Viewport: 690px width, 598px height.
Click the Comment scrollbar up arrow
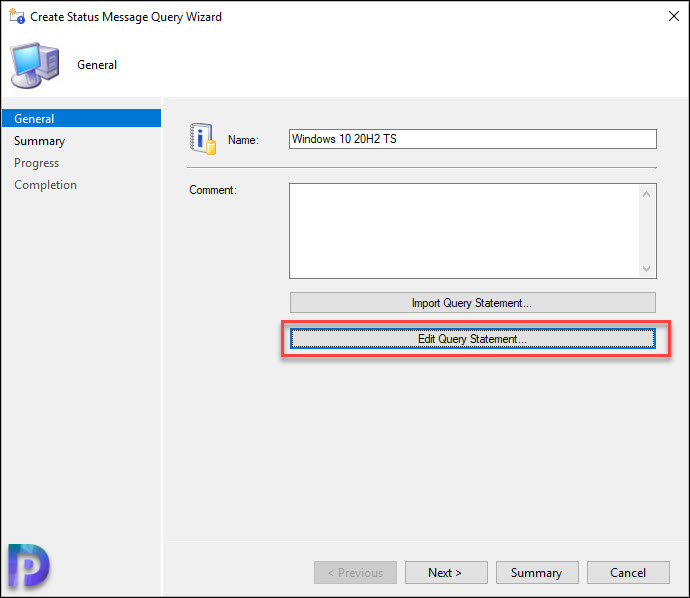[x=646, y=194]
